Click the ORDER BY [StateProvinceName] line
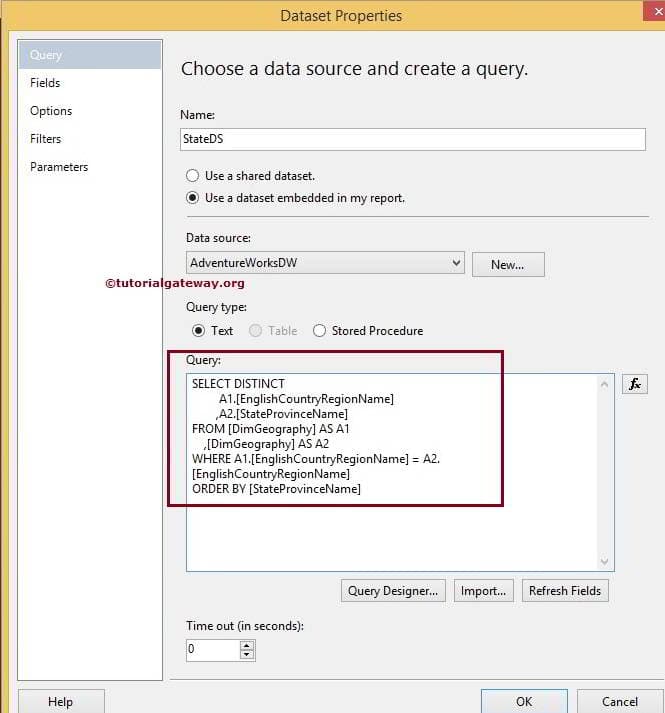The image size is (665, 713). (277, 489)
